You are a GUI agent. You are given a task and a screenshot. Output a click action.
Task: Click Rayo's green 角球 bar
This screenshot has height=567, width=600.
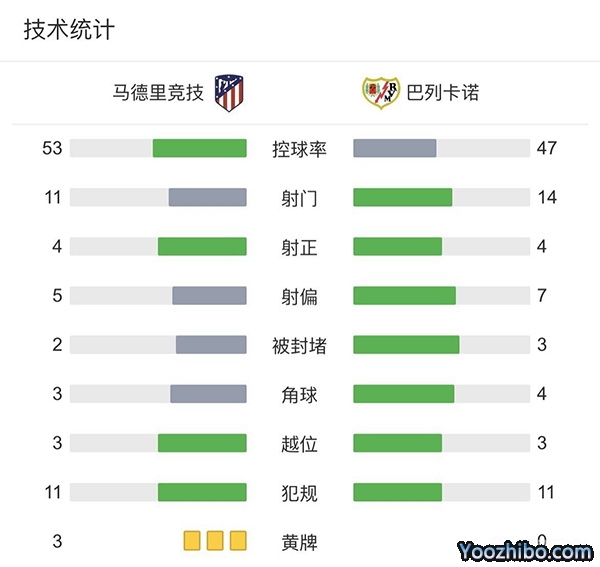(404, 394)
